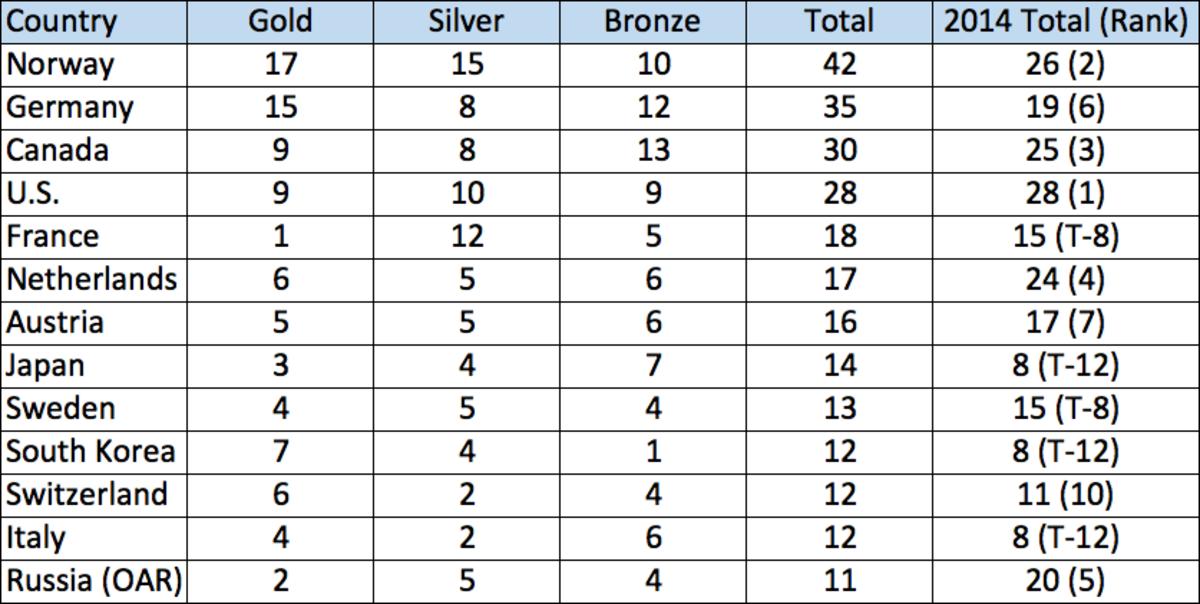
Task: Click the Switzerland row label
Action: 88,494
